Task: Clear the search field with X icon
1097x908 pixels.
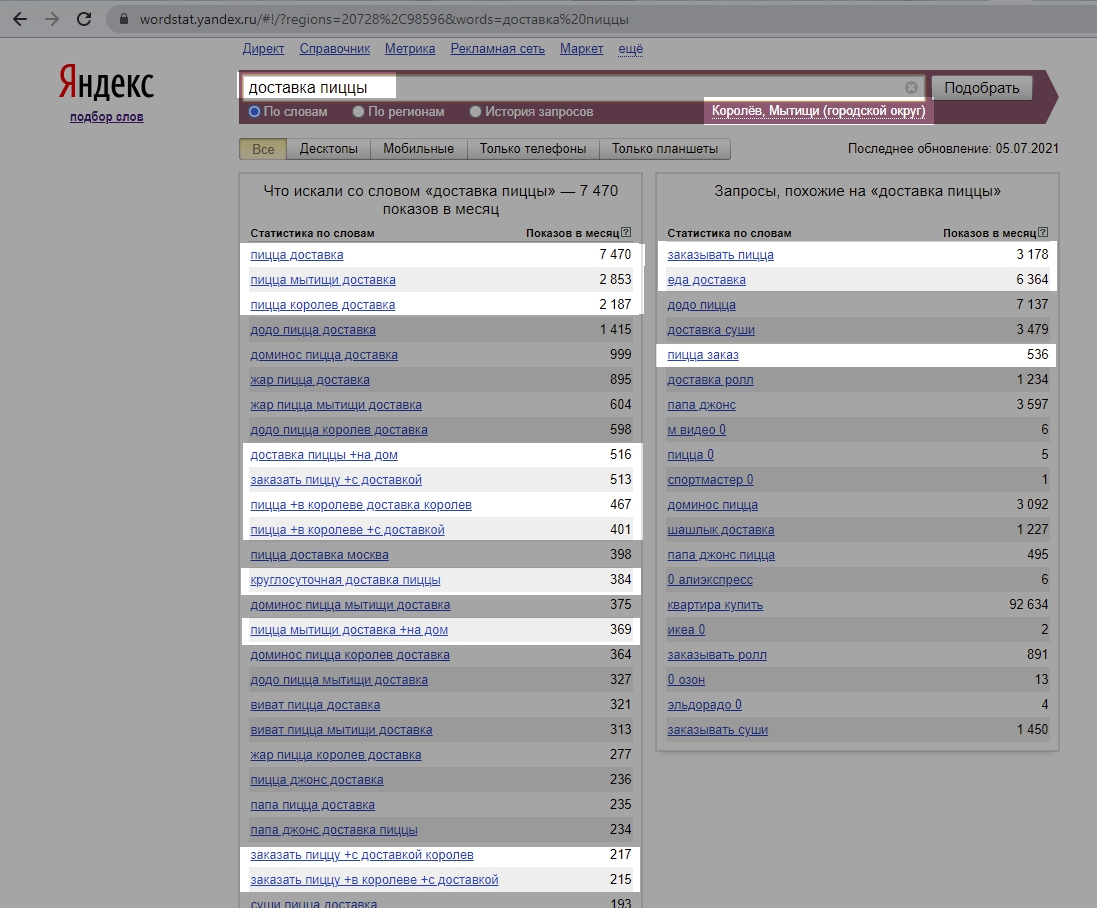Action: click(911, 87)
